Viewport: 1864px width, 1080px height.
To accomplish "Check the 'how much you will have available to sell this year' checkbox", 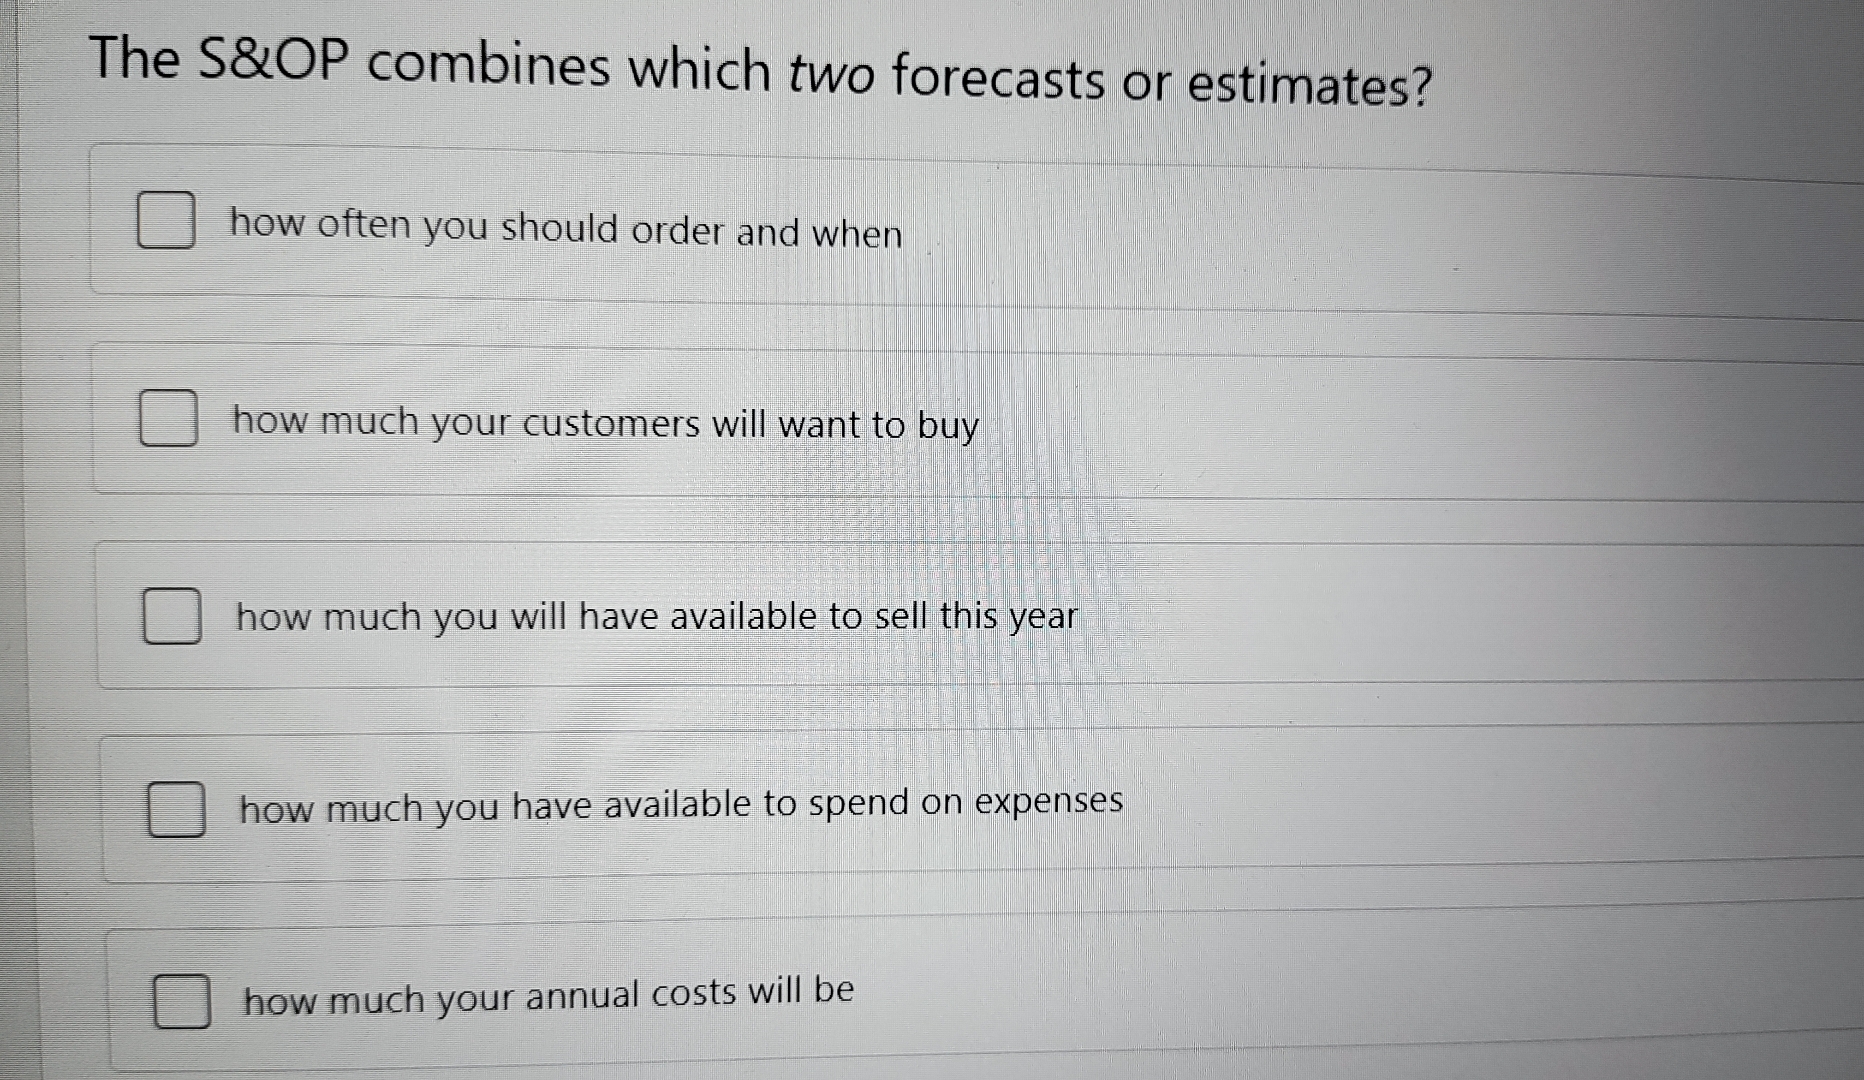I will point(172,617).
